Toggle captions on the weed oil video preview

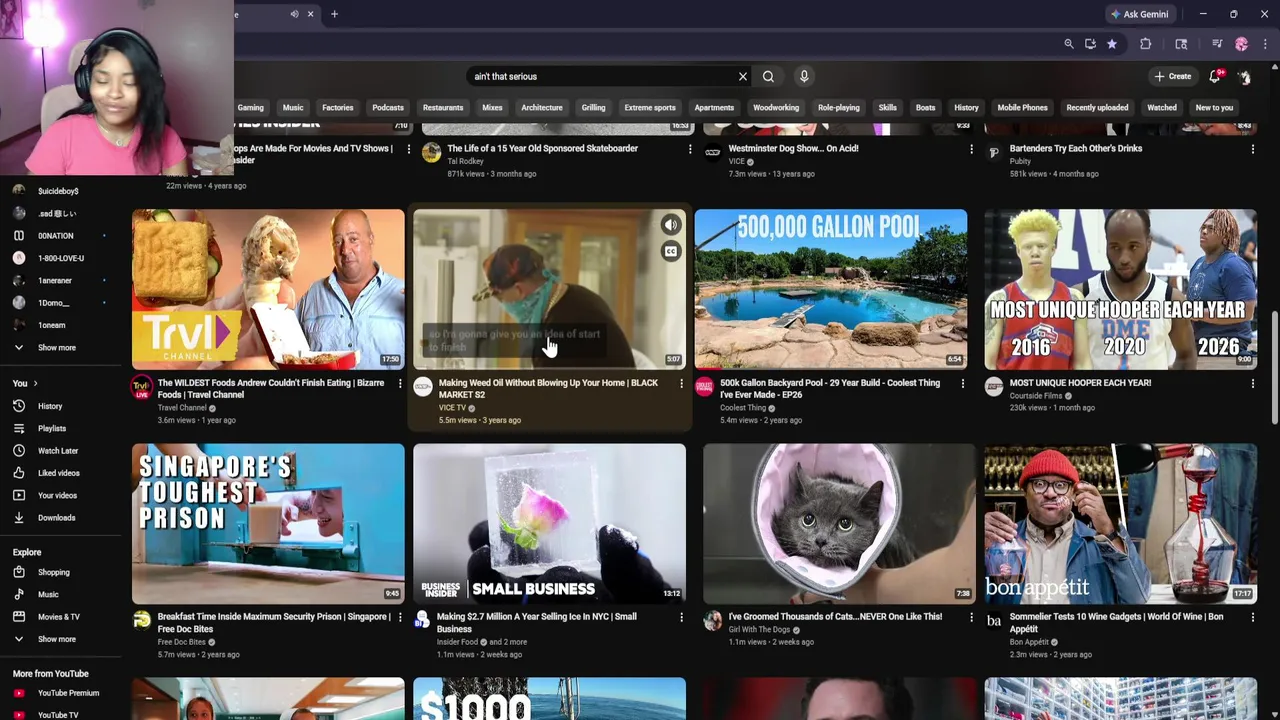tap(671, 251)
